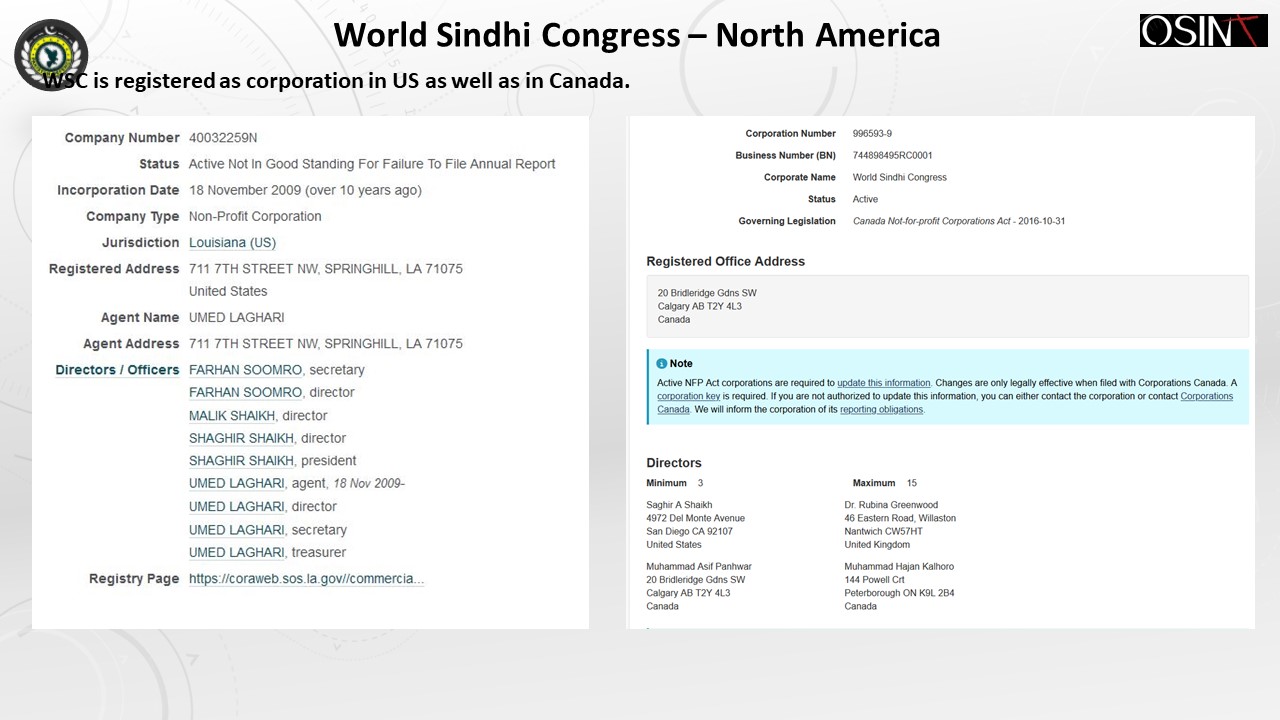
Task: Click corporate name World Sindhi Congress
Action: (899, 178)
